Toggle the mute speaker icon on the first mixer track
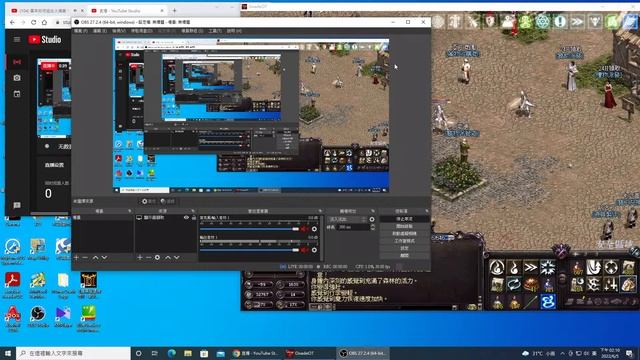The image size is (640, 360). (x=304, y=229)
